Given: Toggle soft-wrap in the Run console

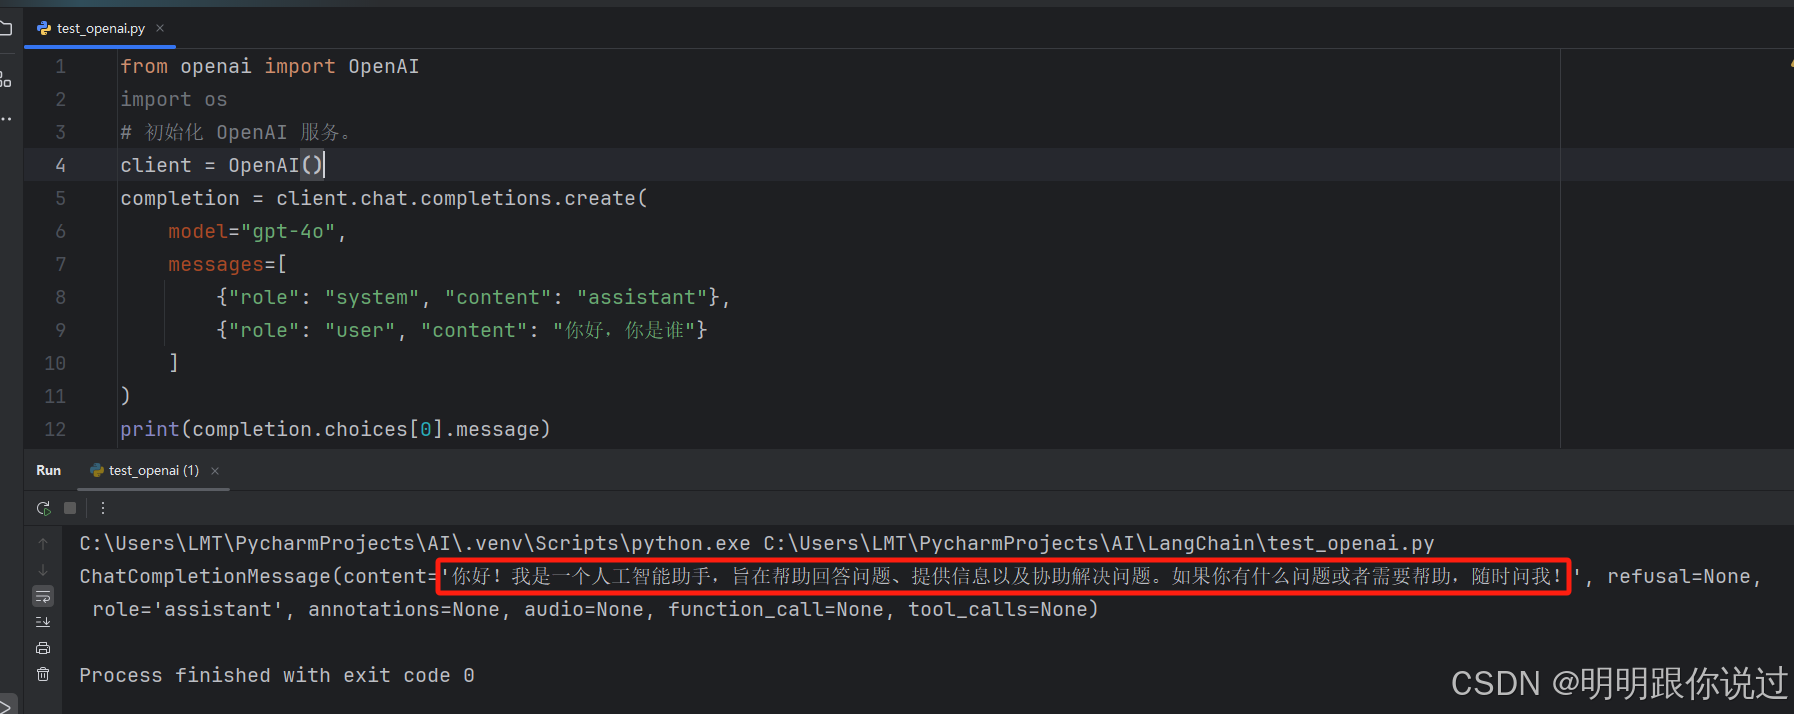Looking at the screenshot, I should point(43,596).
